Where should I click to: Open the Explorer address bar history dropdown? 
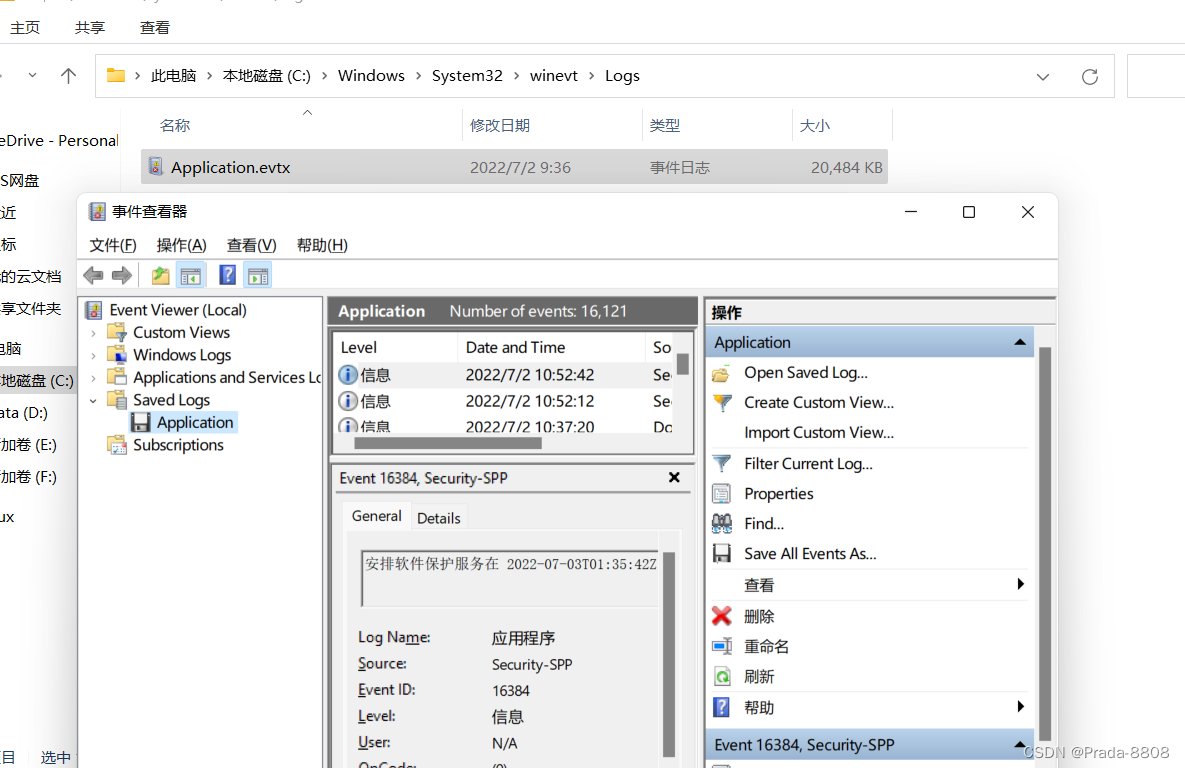(x=1043, y=76)
